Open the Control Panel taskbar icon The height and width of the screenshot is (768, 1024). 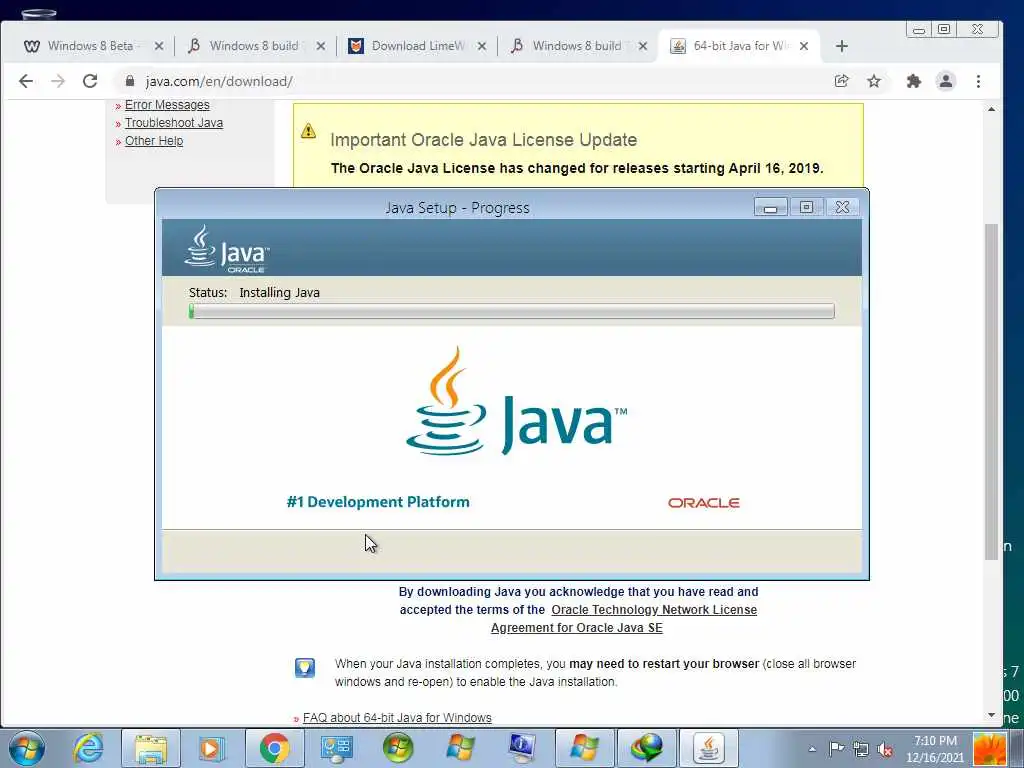click(x=336, y=748)
